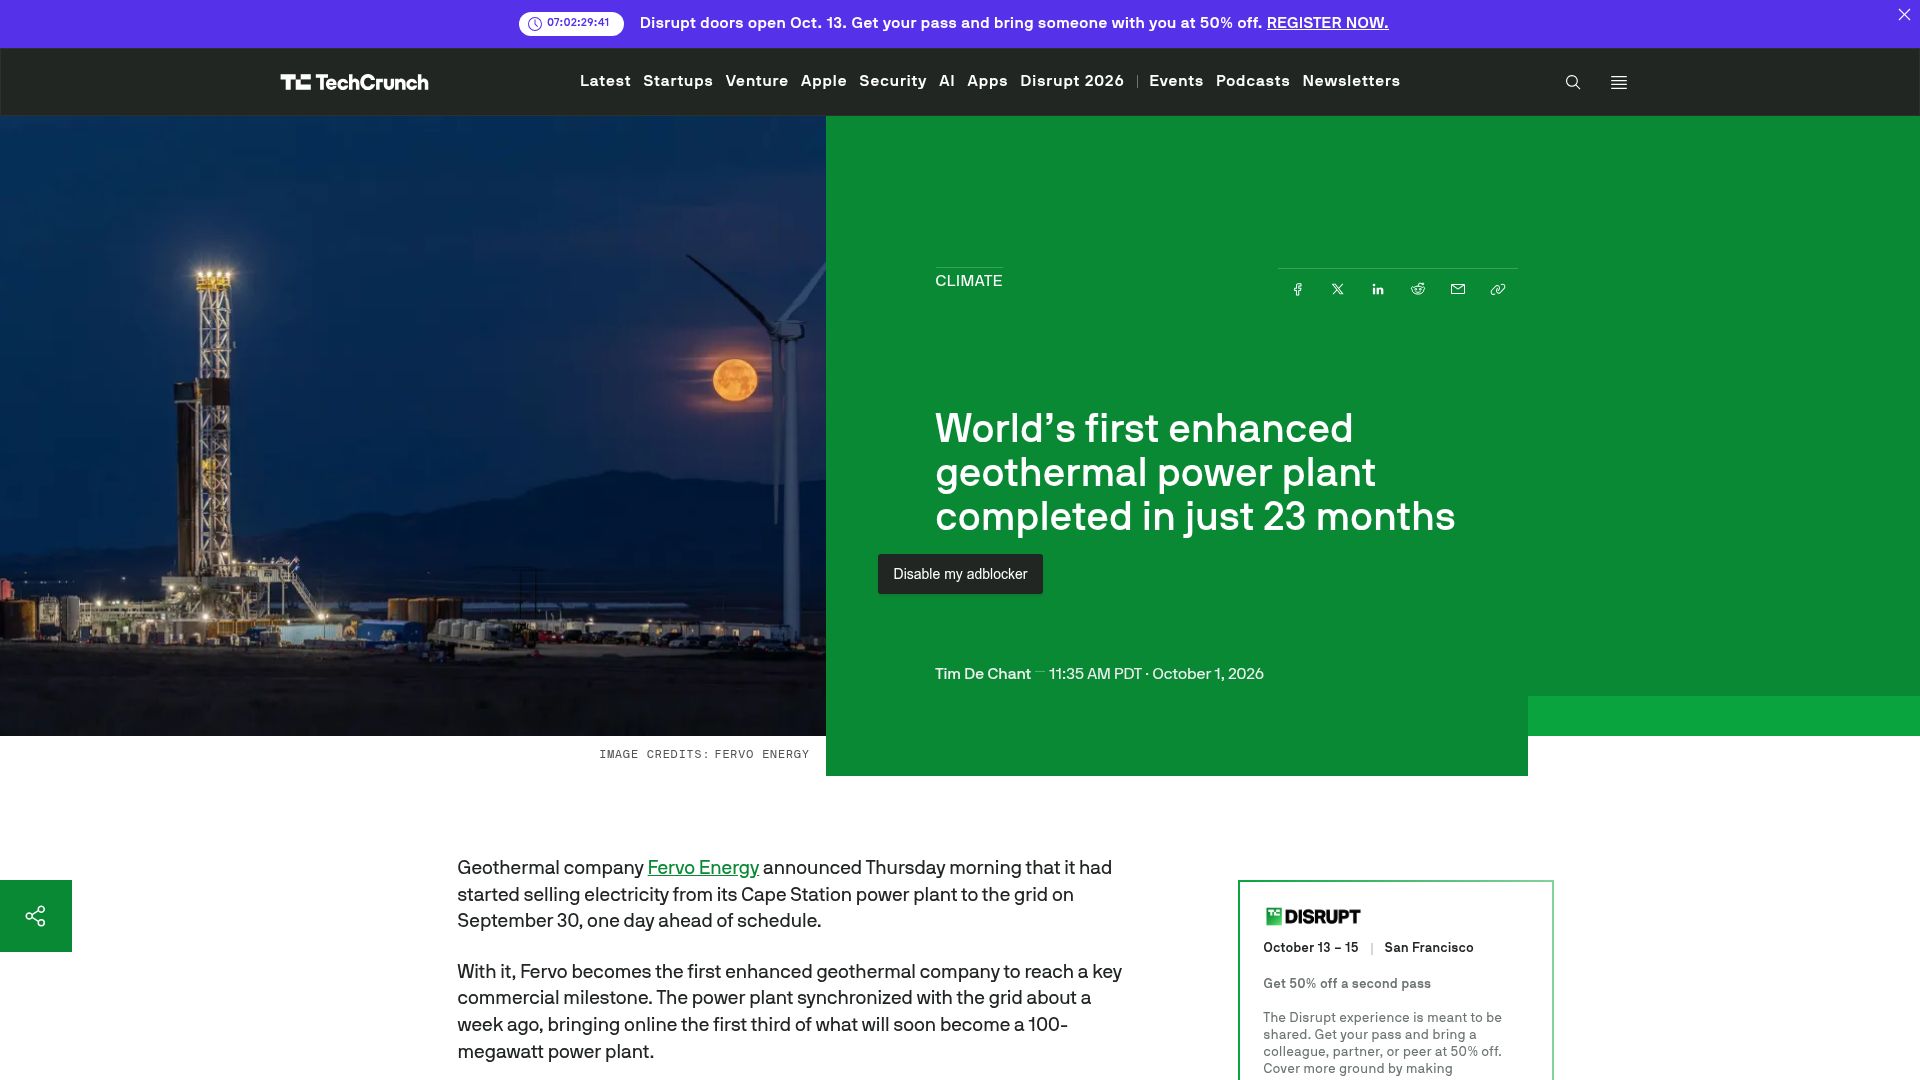Go to Latest in navigation
Image resolution: width=1920 pixels, height=1080 pixels.
(605, 81)
